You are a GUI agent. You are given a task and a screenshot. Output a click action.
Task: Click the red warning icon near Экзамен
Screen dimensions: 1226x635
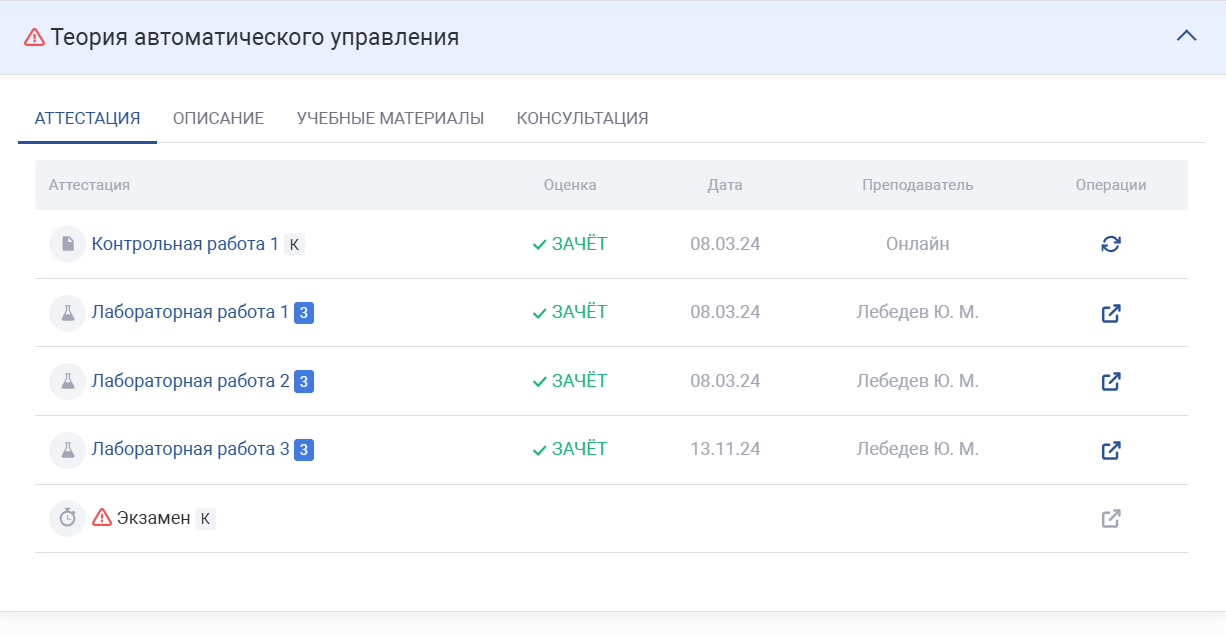point(102,518)
